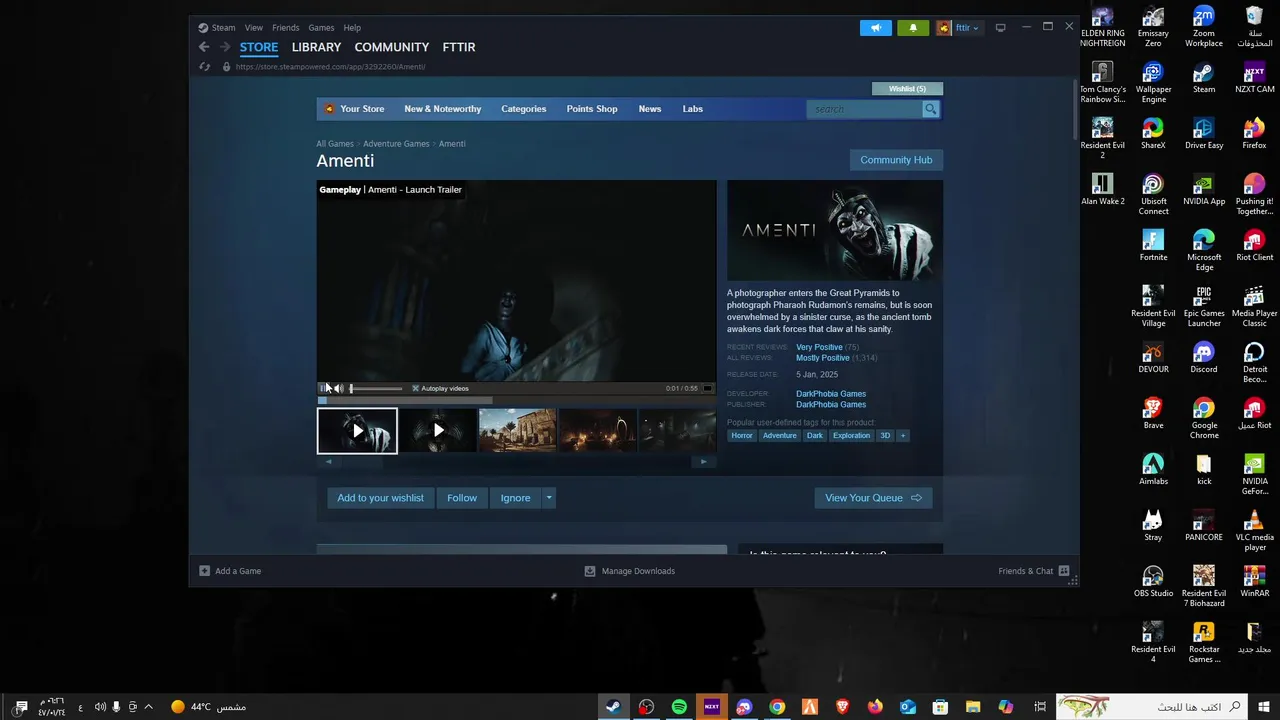Open OBS Studio desktop shortcut
1280x720 pixels.
[1153, 582]
